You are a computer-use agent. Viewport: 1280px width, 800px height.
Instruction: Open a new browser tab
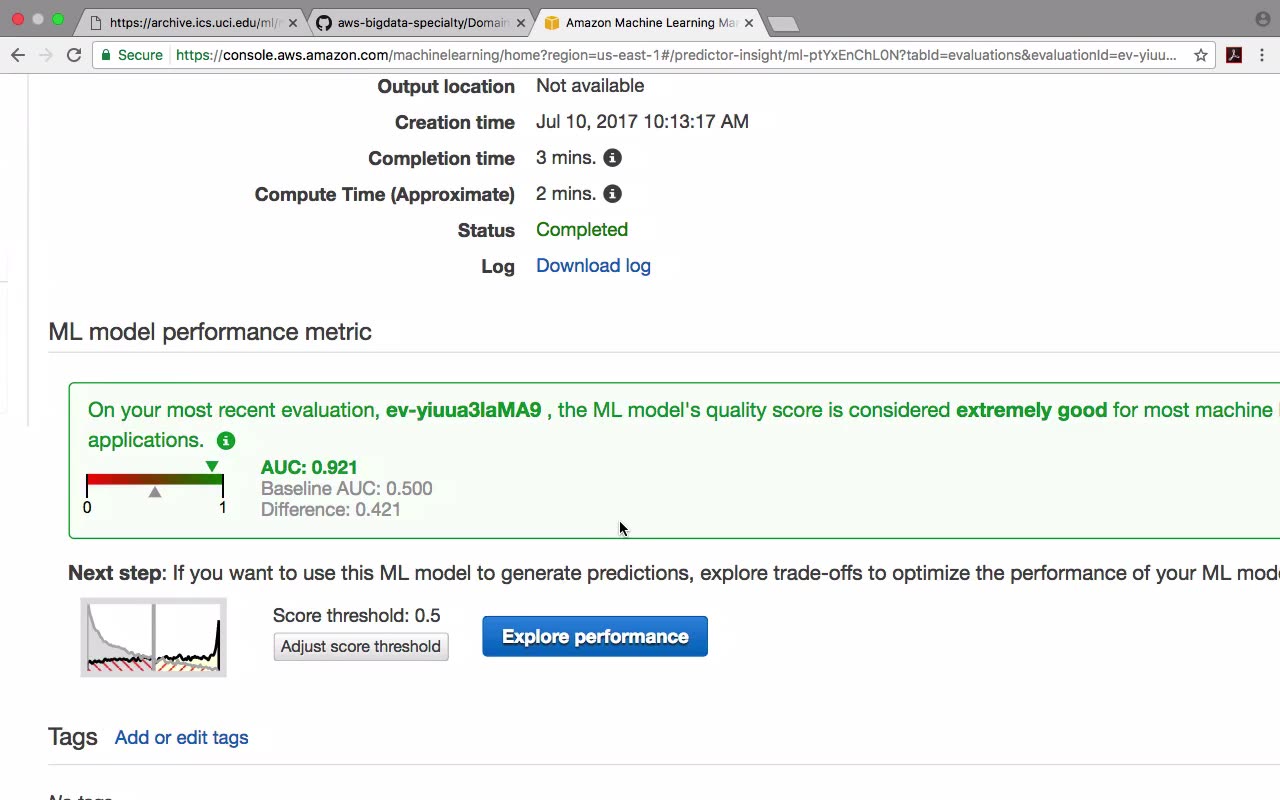(x=783, y=24)
